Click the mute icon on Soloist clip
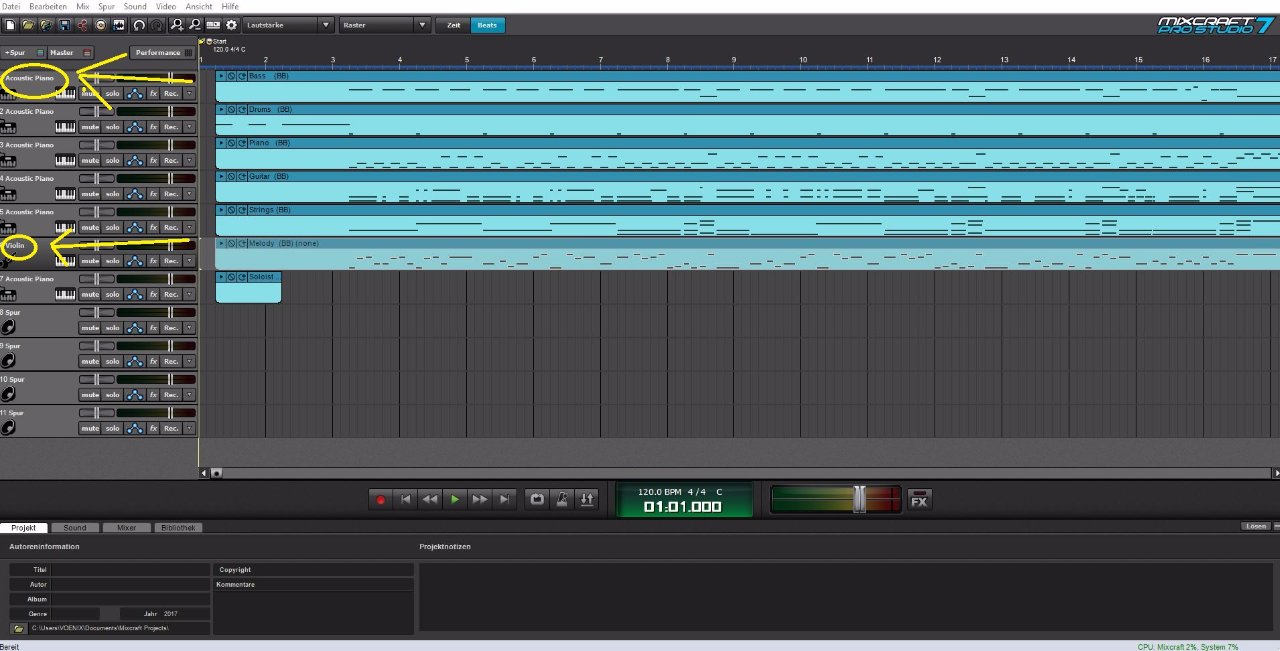Viewport: 1280px width, 651px height. tap(231, 276)
